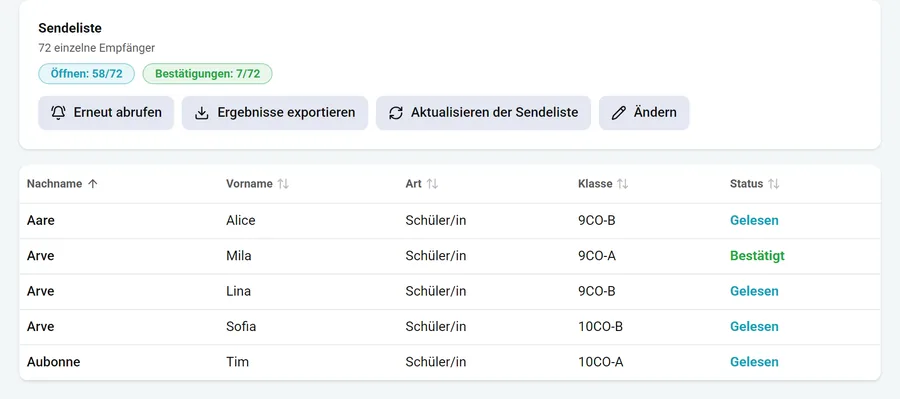The height and width of the screenshot is (399, 900).
Task: Sort by the Nachname column header
Action: 55,184
